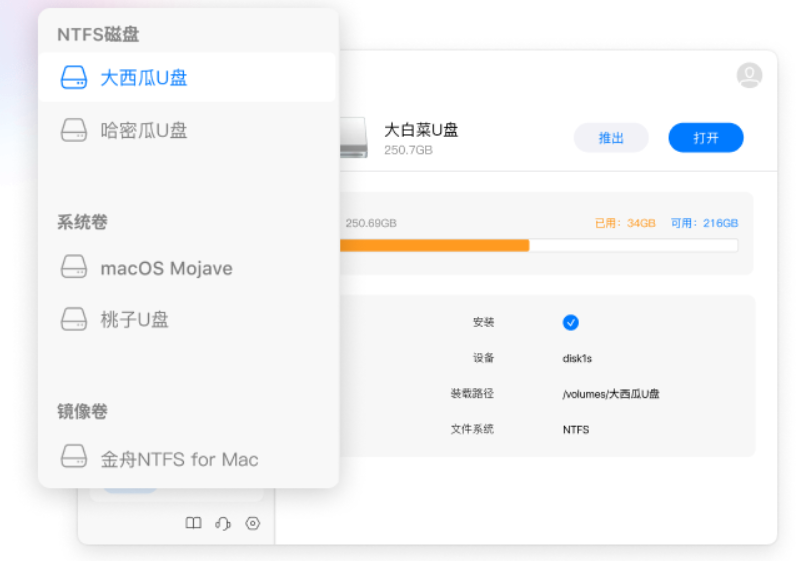Click the NTFS file system value
The width and height of the screenshot is (802, 561).
click(576, 430)
